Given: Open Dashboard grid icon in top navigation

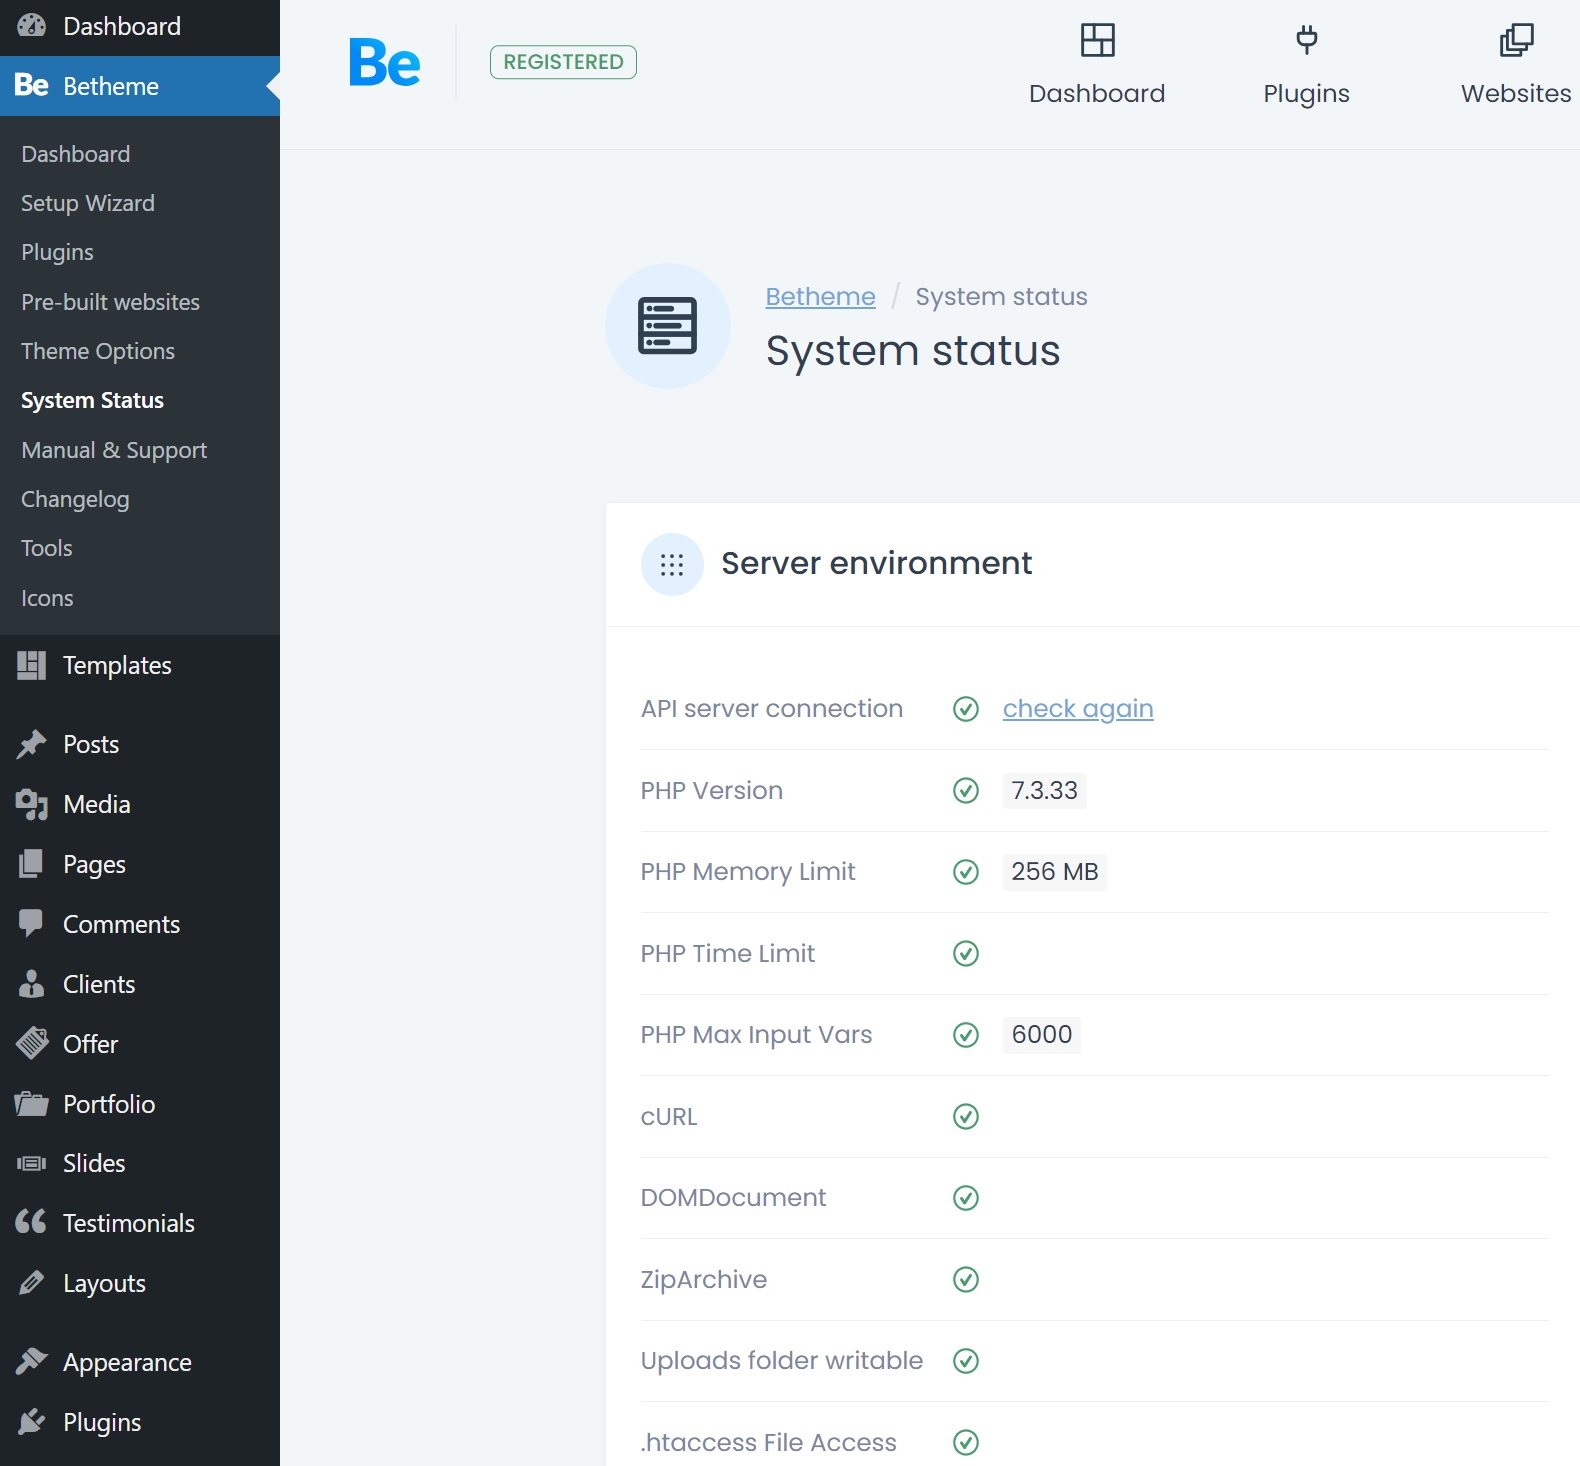Looking at the screenshot, I should tap(1097, 40).
